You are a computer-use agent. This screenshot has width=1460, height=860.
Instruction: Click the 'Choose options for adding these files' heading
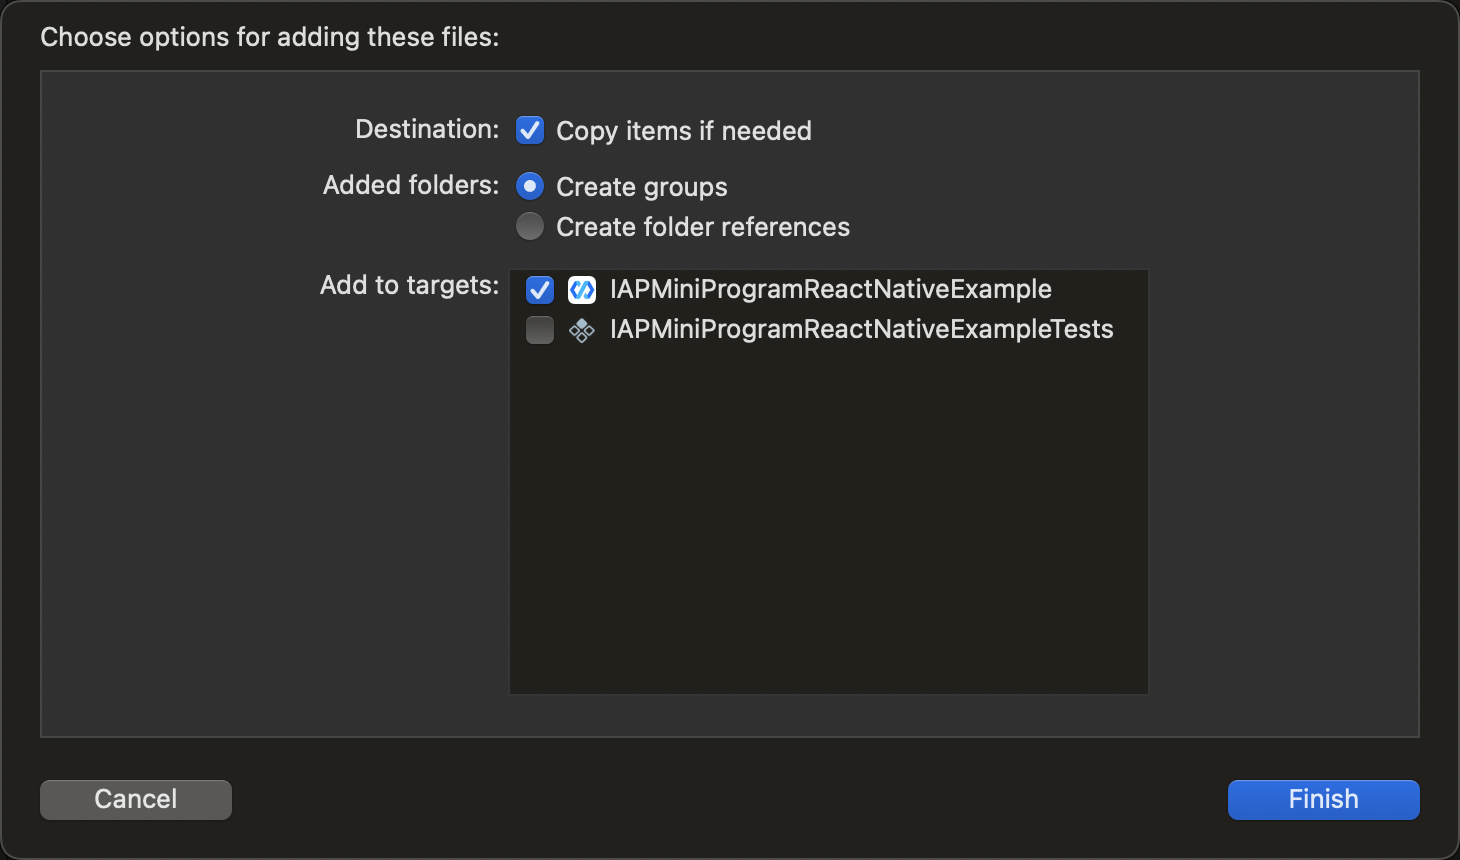[x=269, y=37]
